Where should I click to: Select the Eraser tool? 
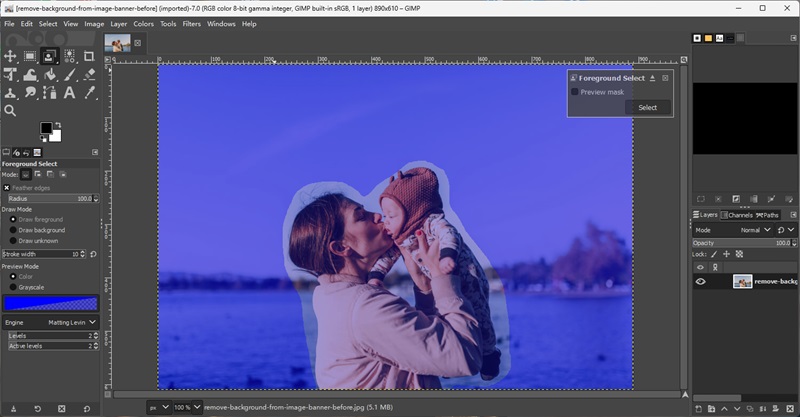(89, 75)
